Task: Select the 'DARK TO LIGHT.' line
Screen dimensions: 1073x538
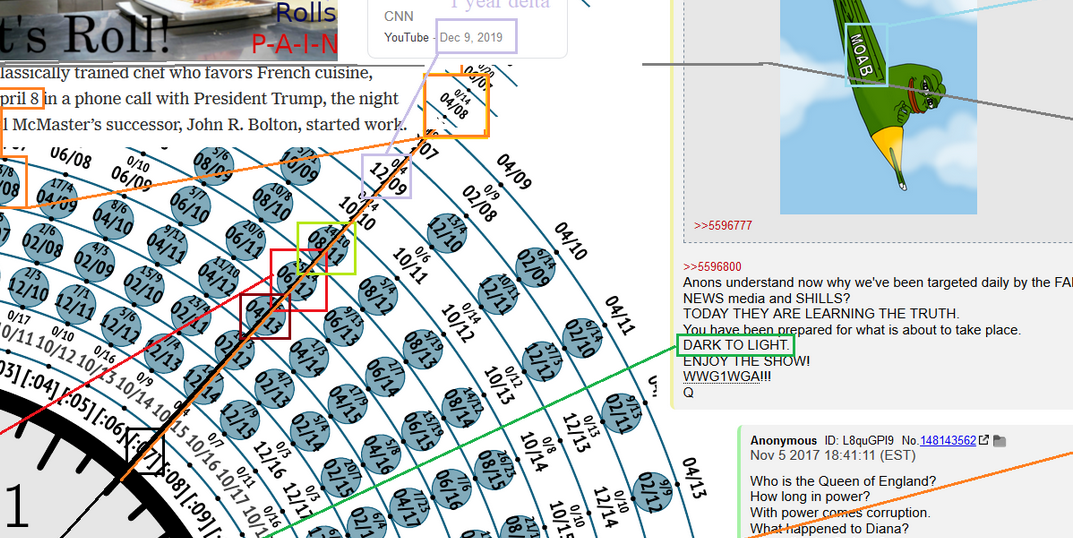Action: coord(736,345)
